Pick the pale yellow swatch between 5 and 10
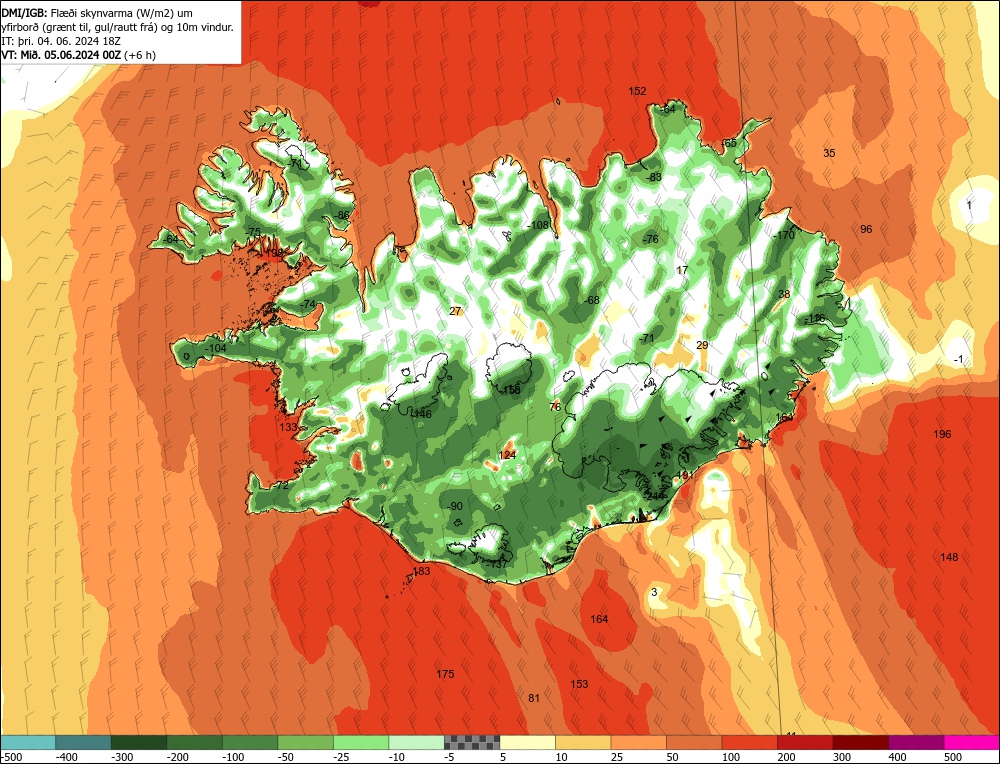 coord(527,742)
